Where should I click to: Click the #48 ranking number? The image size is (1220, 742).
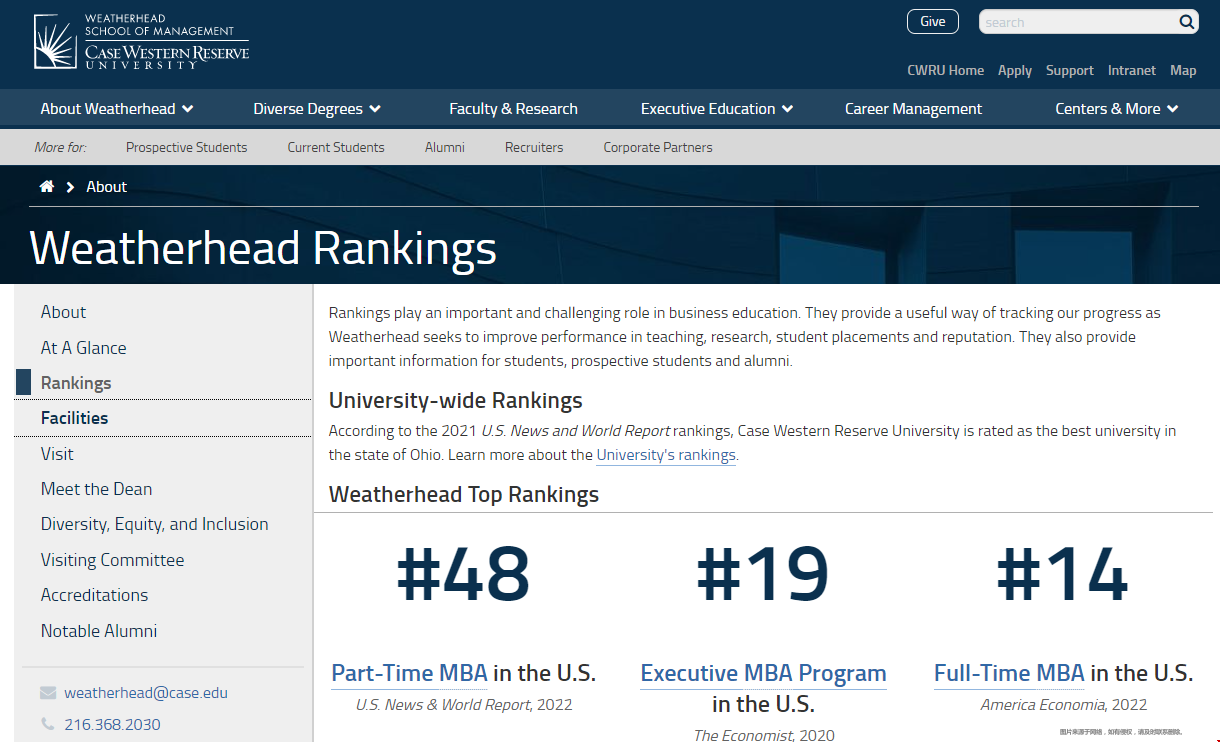[x=463, y=575]
